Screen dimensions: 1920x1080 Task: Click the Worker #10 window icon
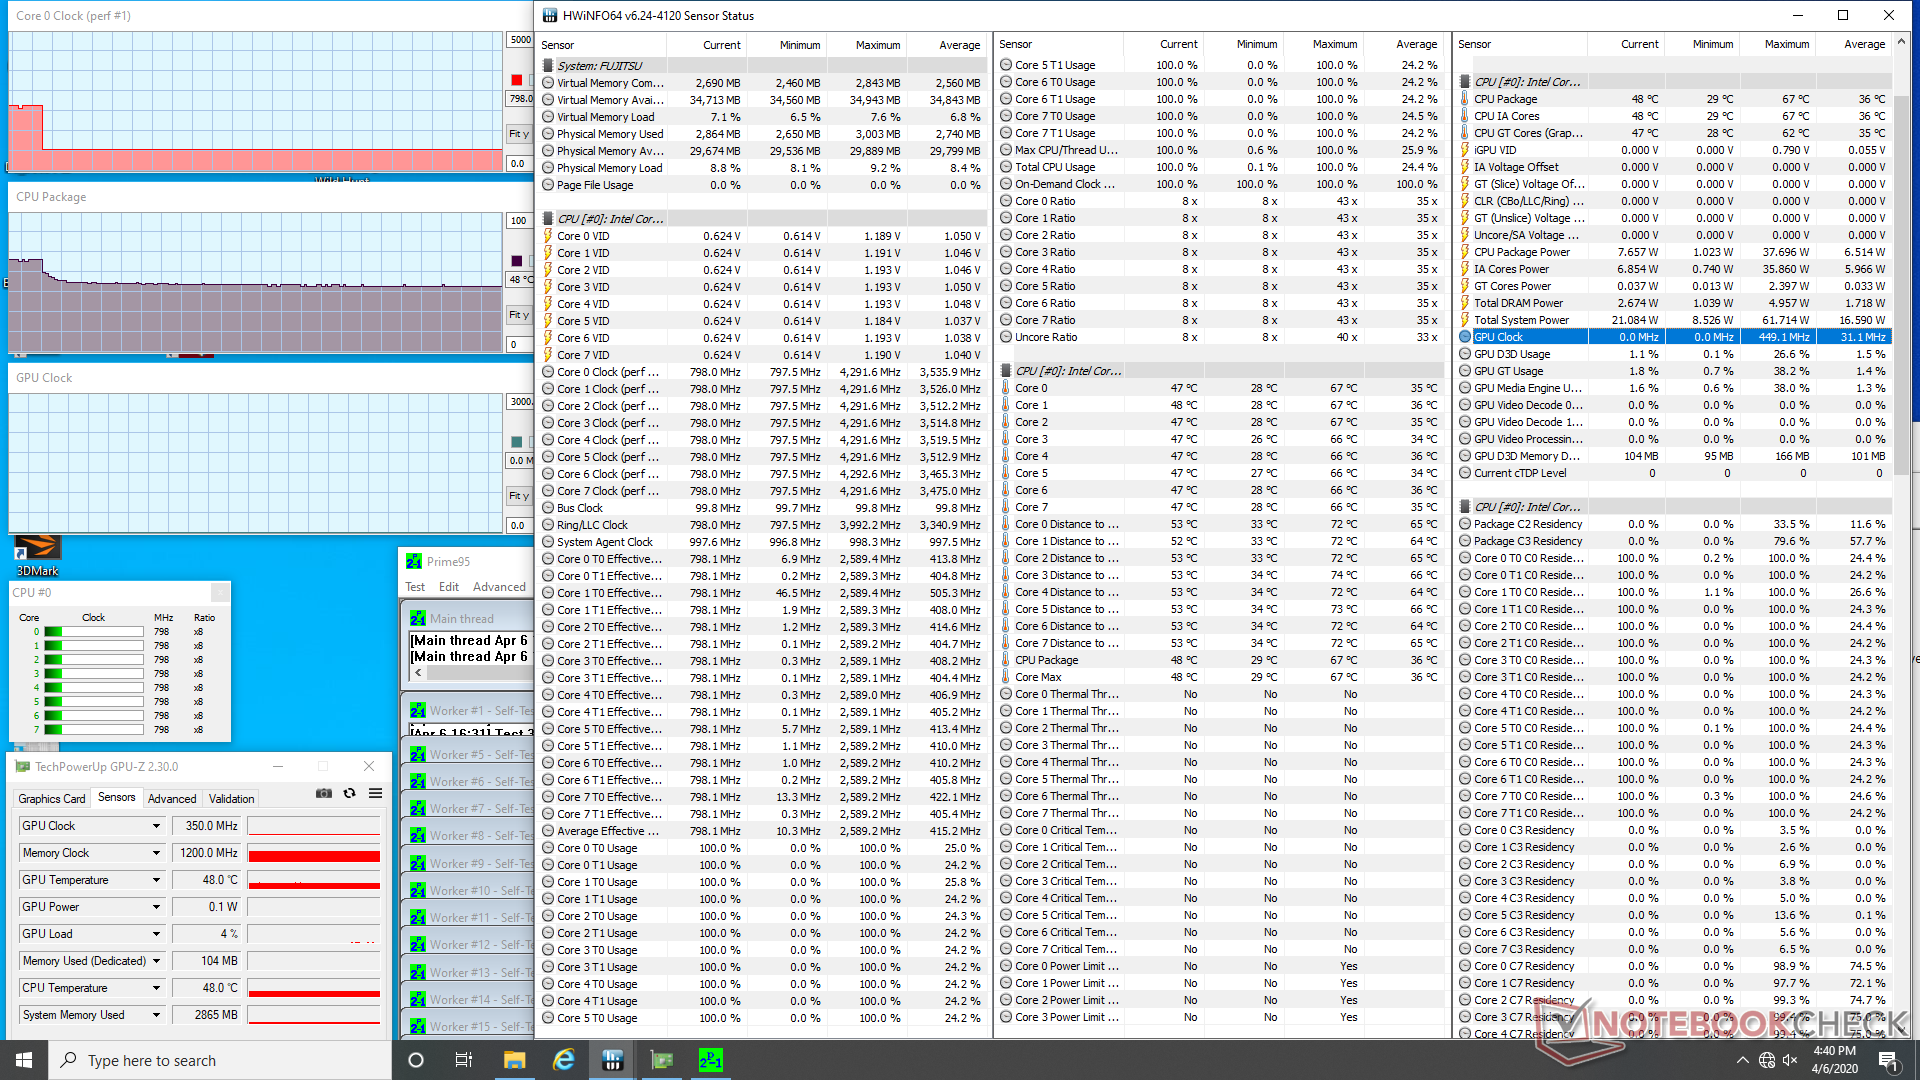coord(418,890)
